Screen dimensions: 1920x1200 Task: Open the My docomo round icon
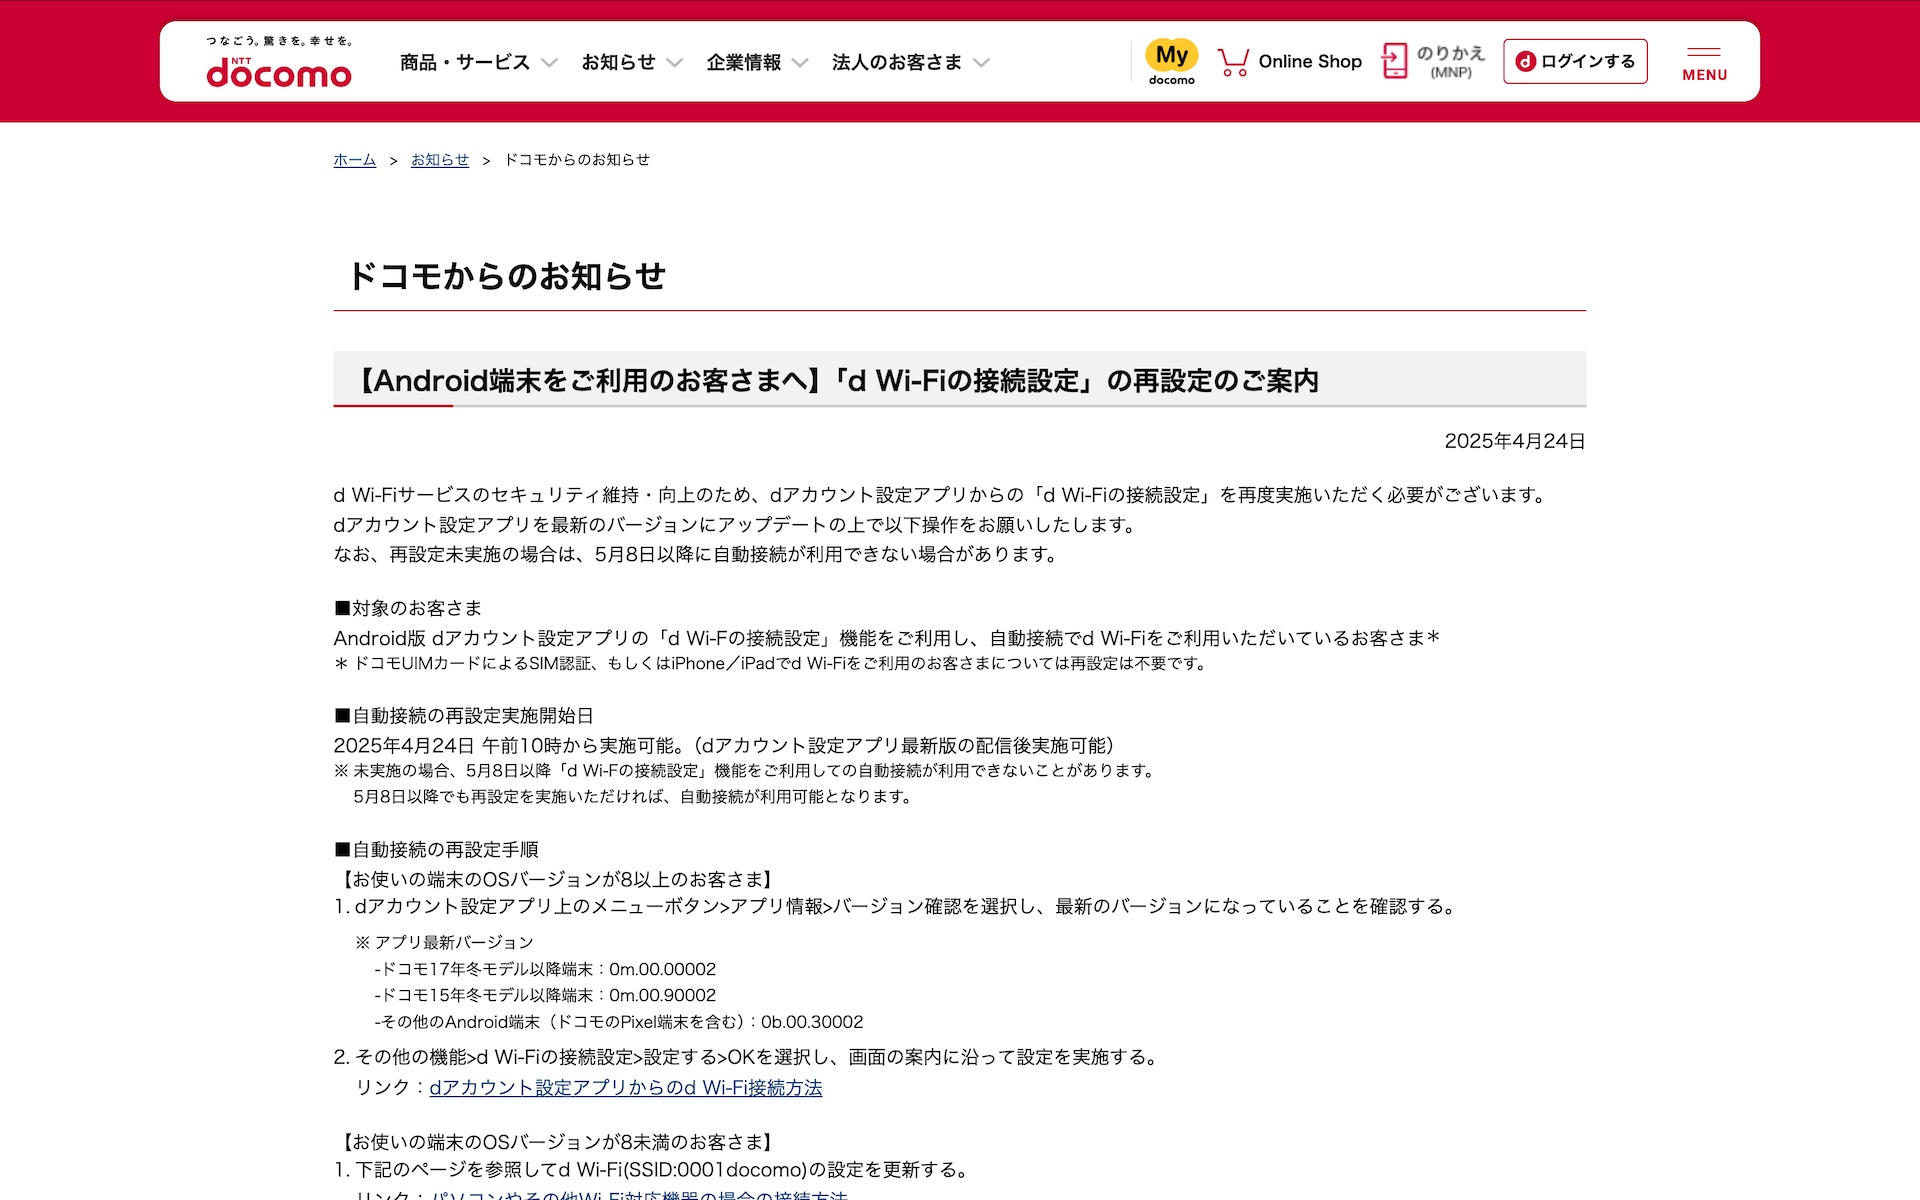coord(1171,57)
